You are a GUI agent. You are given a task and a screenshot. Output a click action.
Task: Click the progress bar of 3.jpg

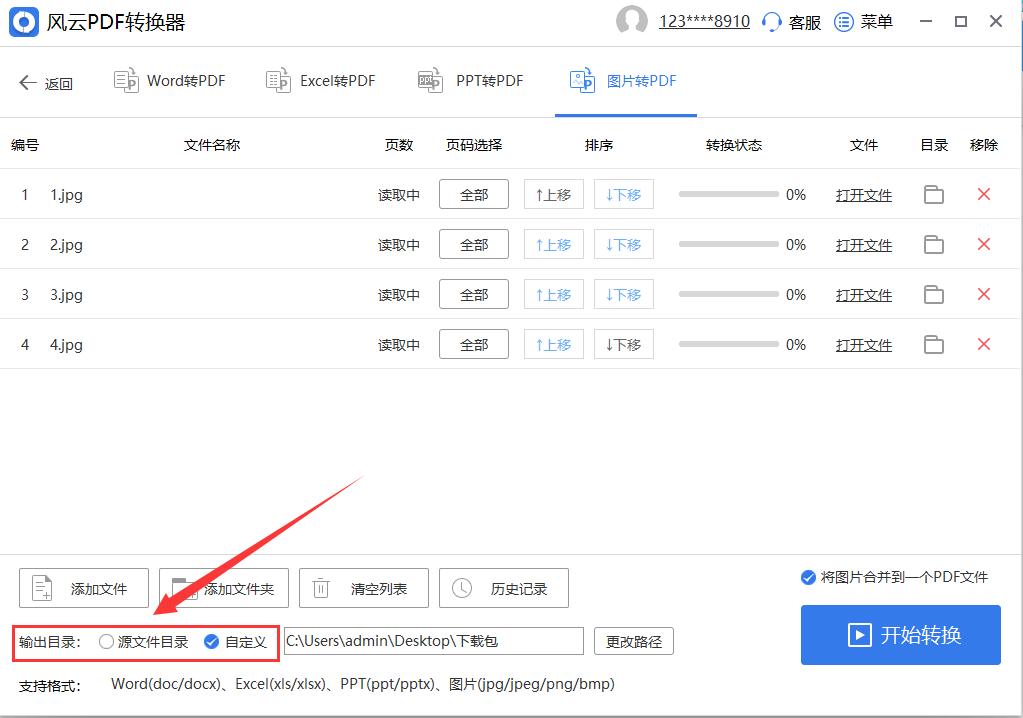727,294
